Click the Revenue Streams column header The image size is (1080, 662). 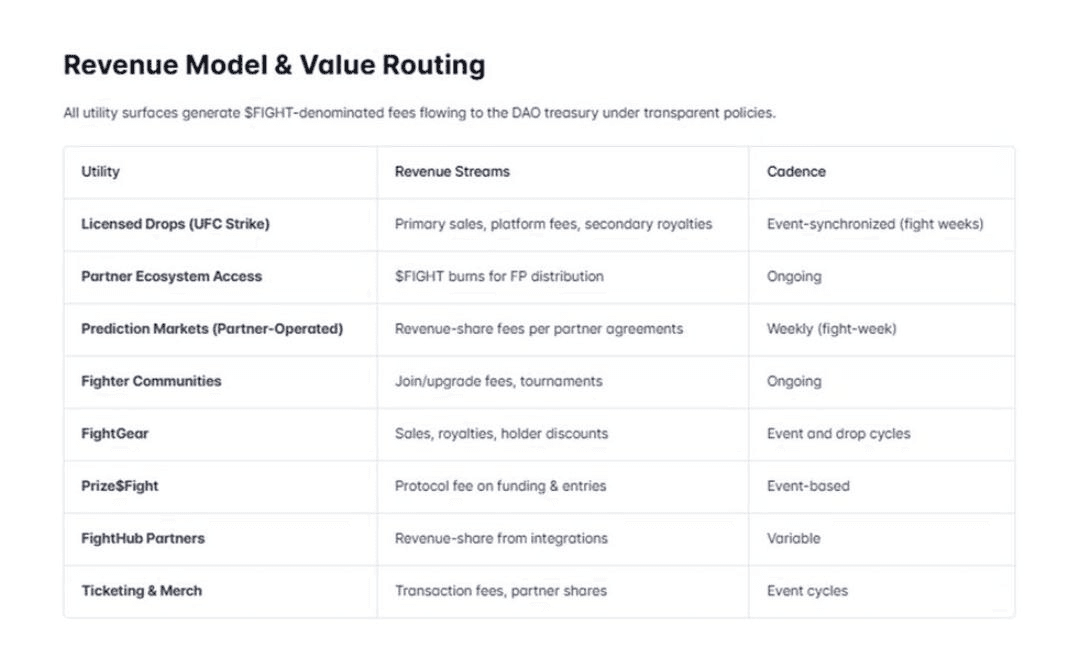click(452, 172)
